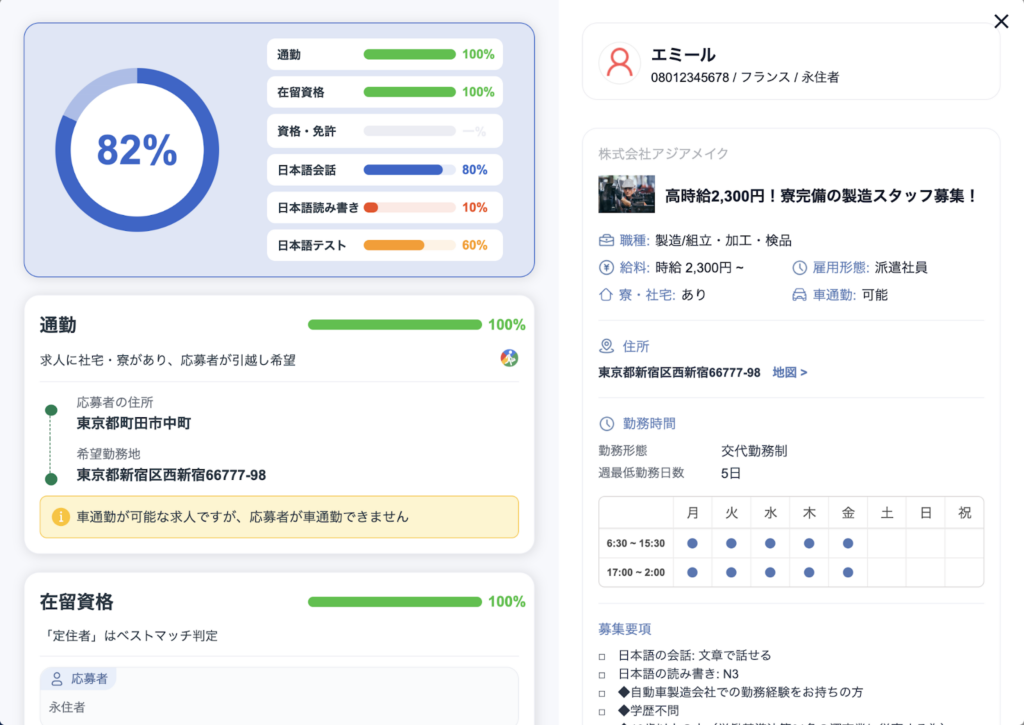Click the address location pin icon
Image resolution: width=1024 pixels, height=725 pixels.
tap(606, 346)
